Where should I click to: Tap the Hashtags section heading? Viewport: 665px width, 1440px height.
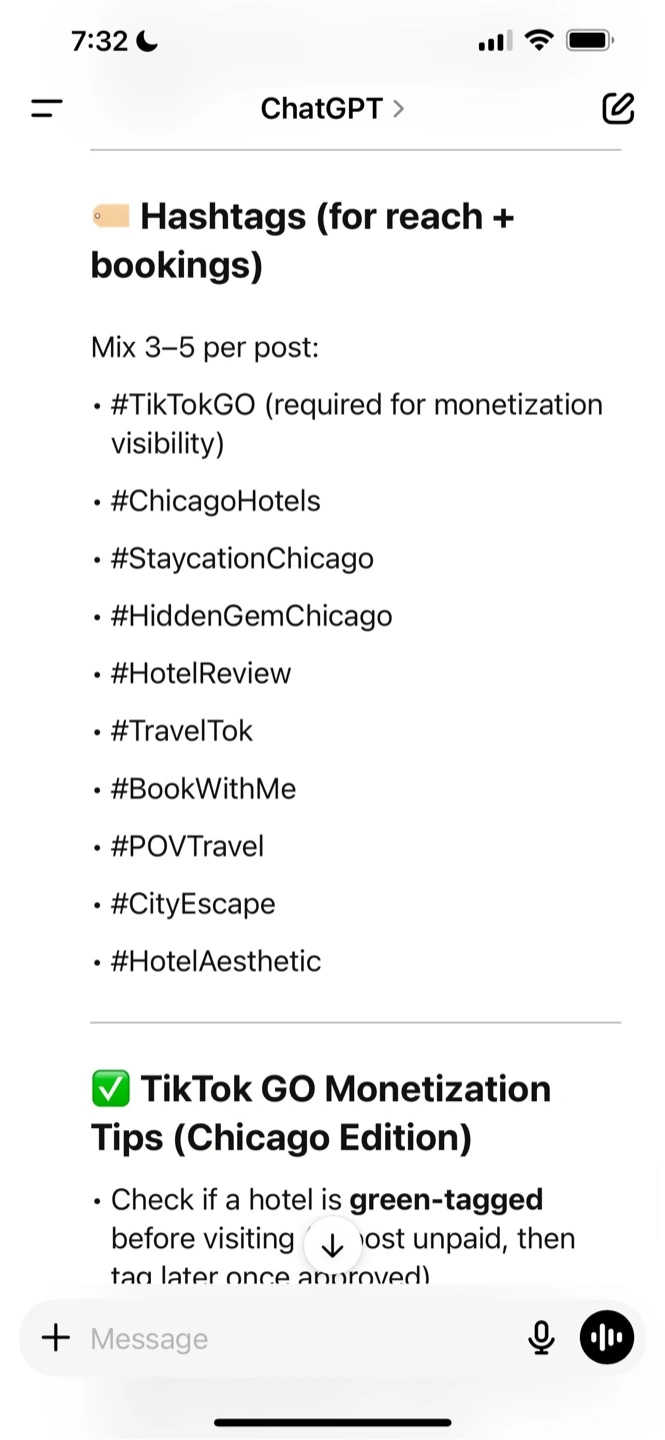pos(303,241)
